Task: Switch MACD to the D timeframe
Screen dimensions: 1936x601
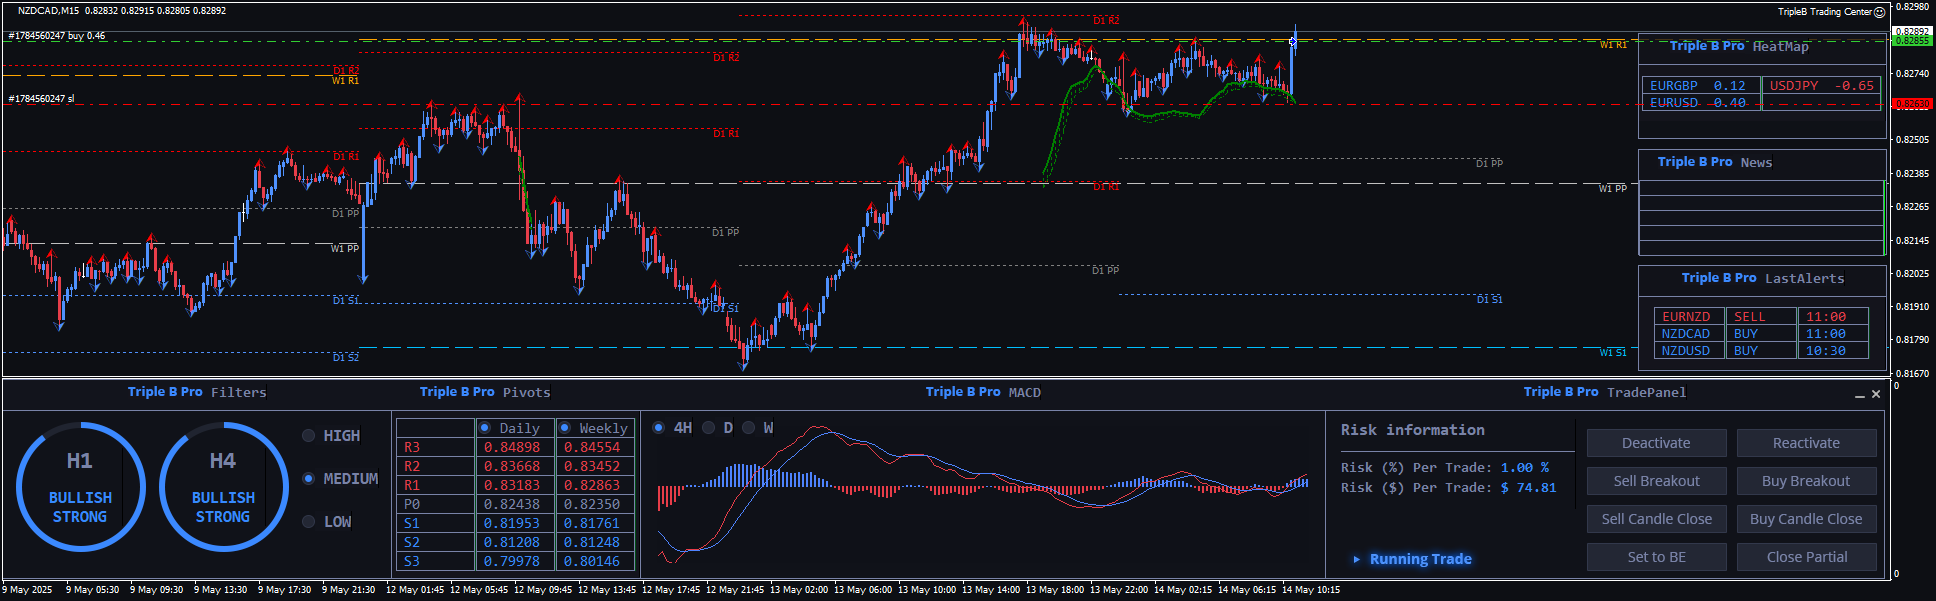Action: coord(709,428)
